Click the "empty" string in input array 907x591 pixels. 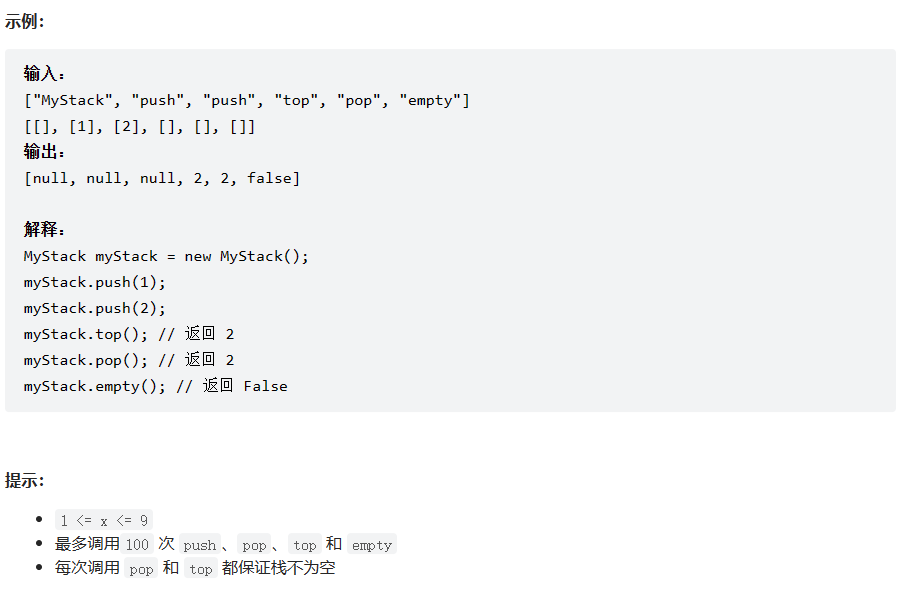tap(430, 100)
